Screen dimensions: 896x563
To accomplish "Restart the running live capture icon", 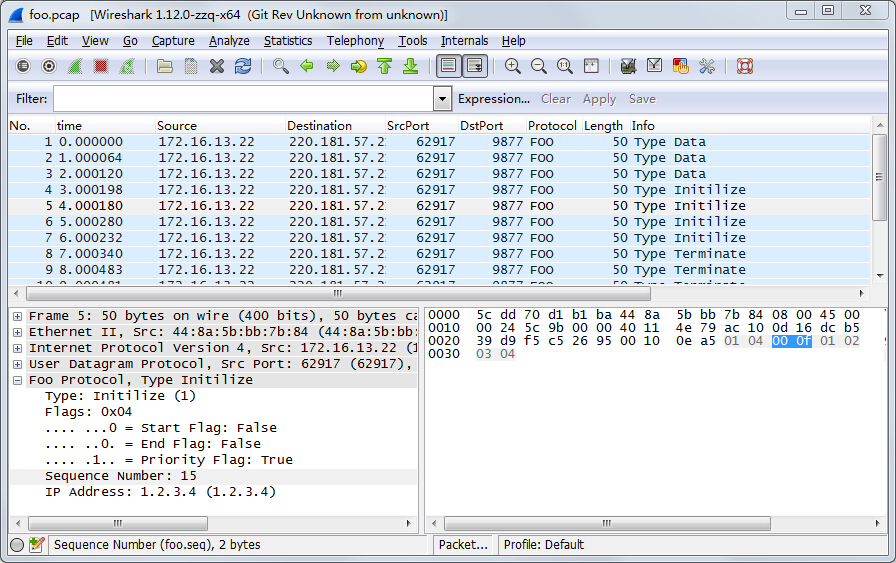I will (127, 66).
